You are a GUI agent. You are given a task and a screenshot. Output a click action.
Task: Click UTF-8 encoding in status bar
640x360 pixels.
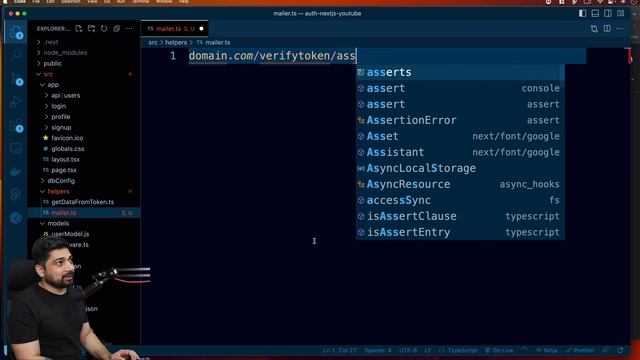(408, 350)
